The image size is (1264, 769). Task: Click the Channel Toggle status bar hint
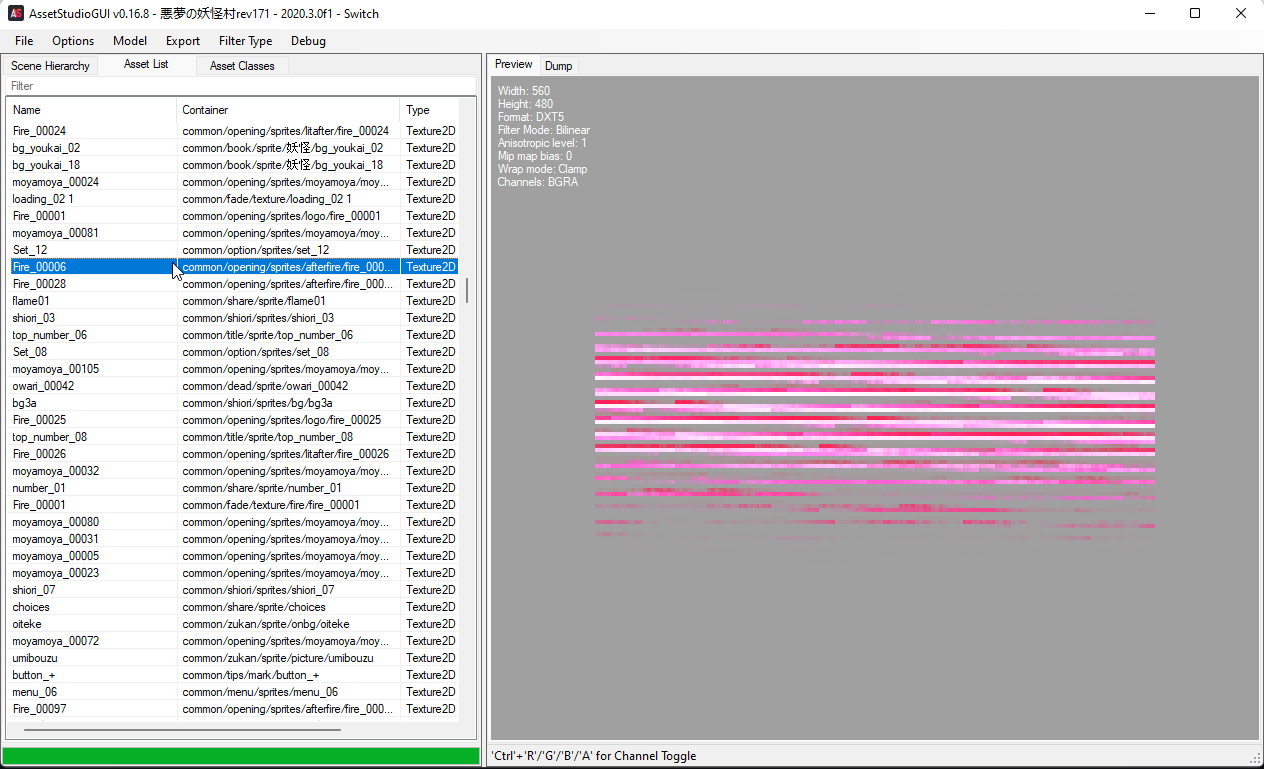tap(594, 756)
